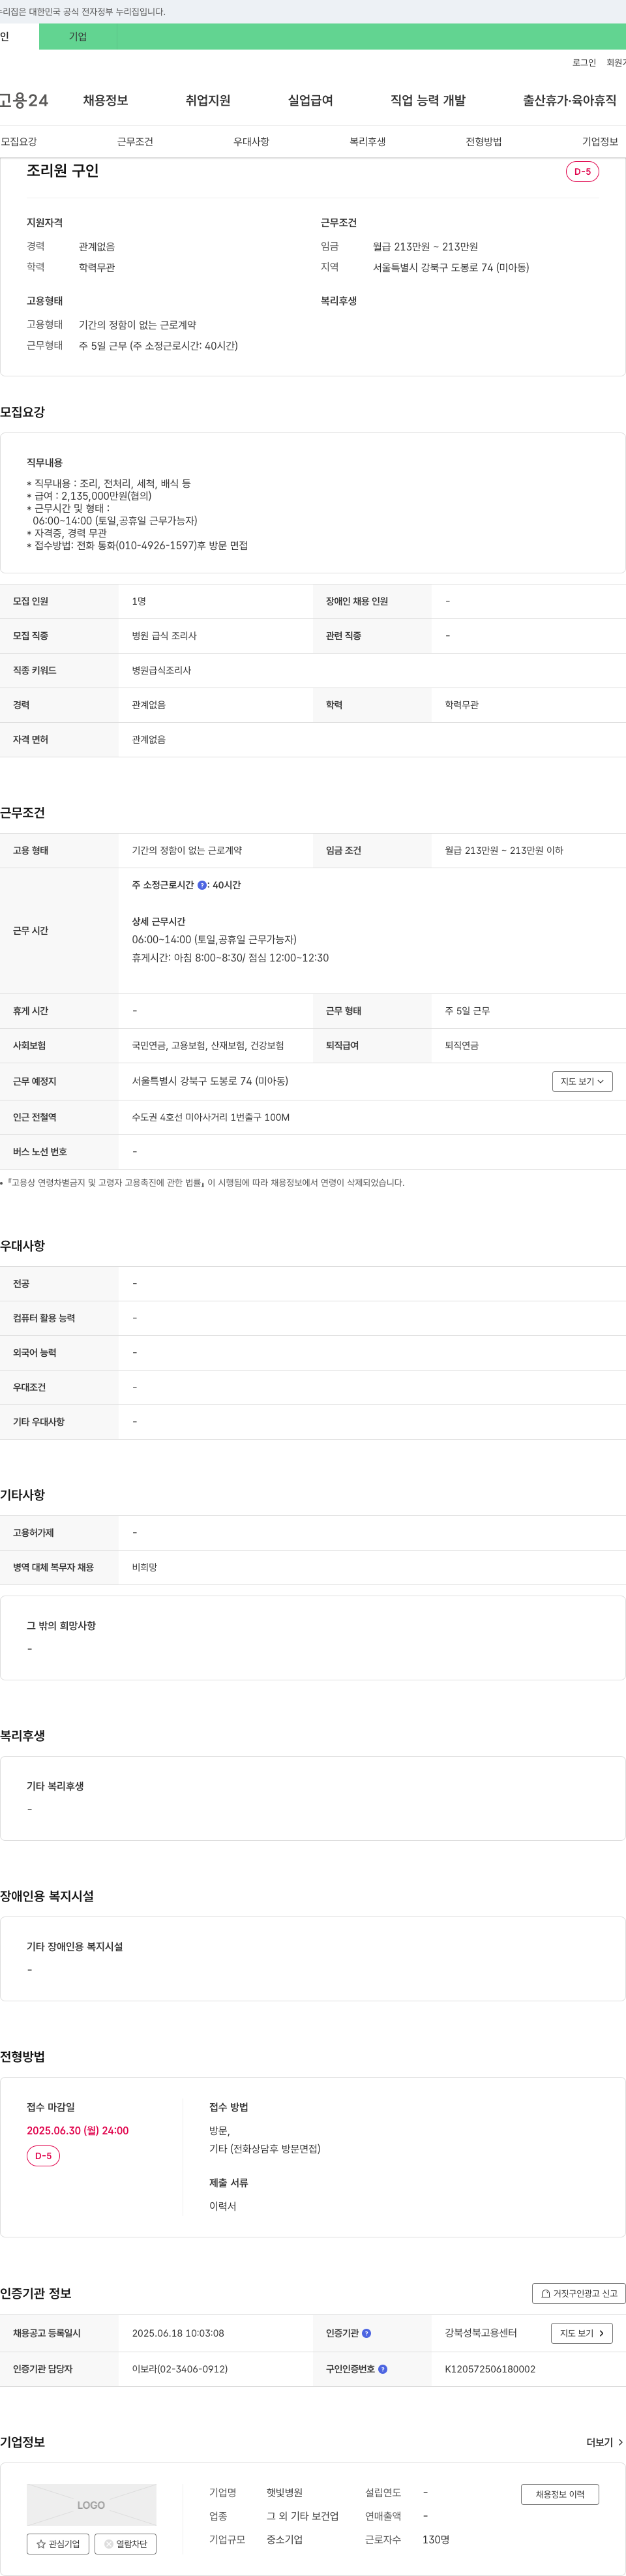Jump to the 근무조건 section tab
This screenshot has height=2576, width=626.
(135, 142)
